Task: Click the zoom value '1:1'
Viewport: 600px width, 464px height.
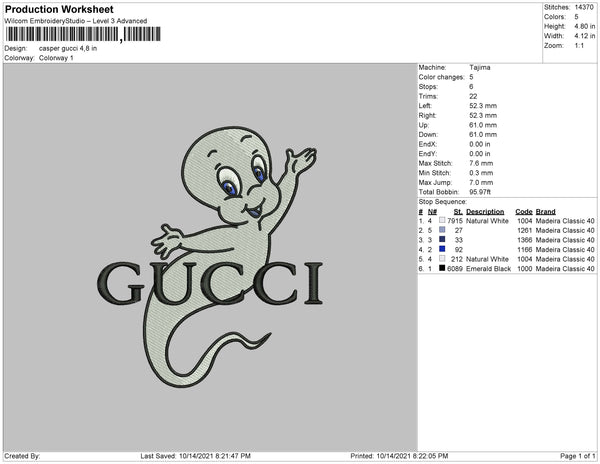Action: [579, 46]
